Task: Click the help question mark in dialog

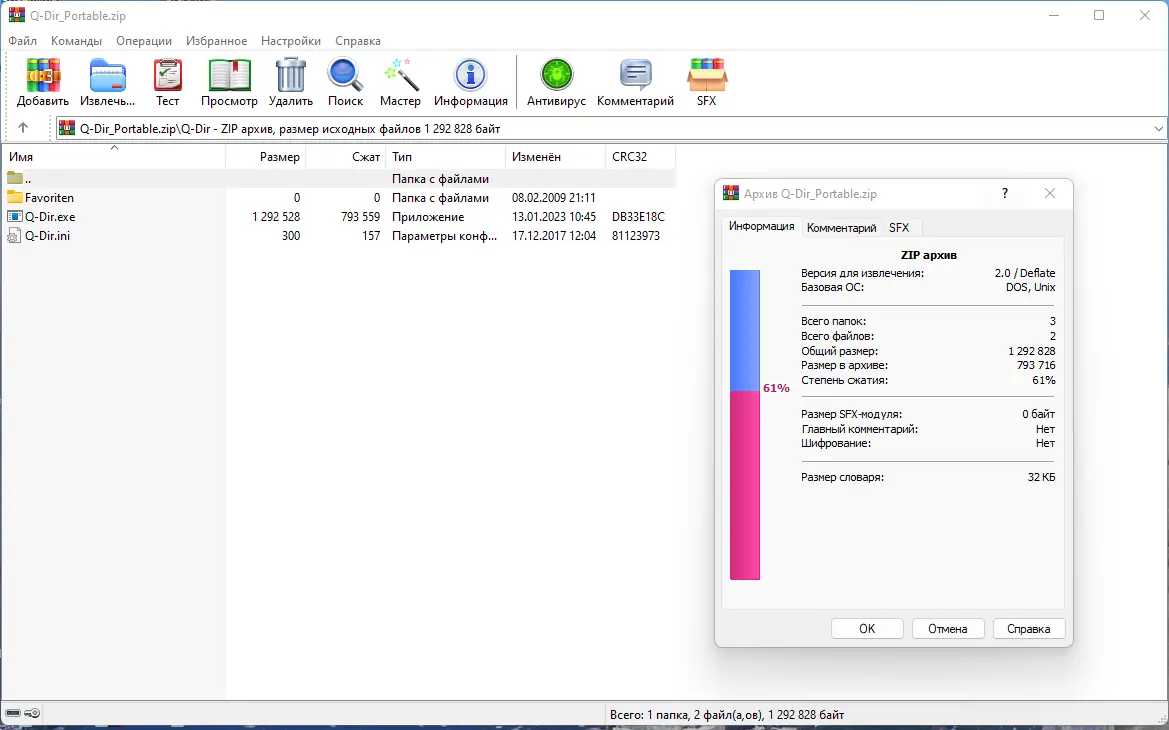Action: 1004,193
